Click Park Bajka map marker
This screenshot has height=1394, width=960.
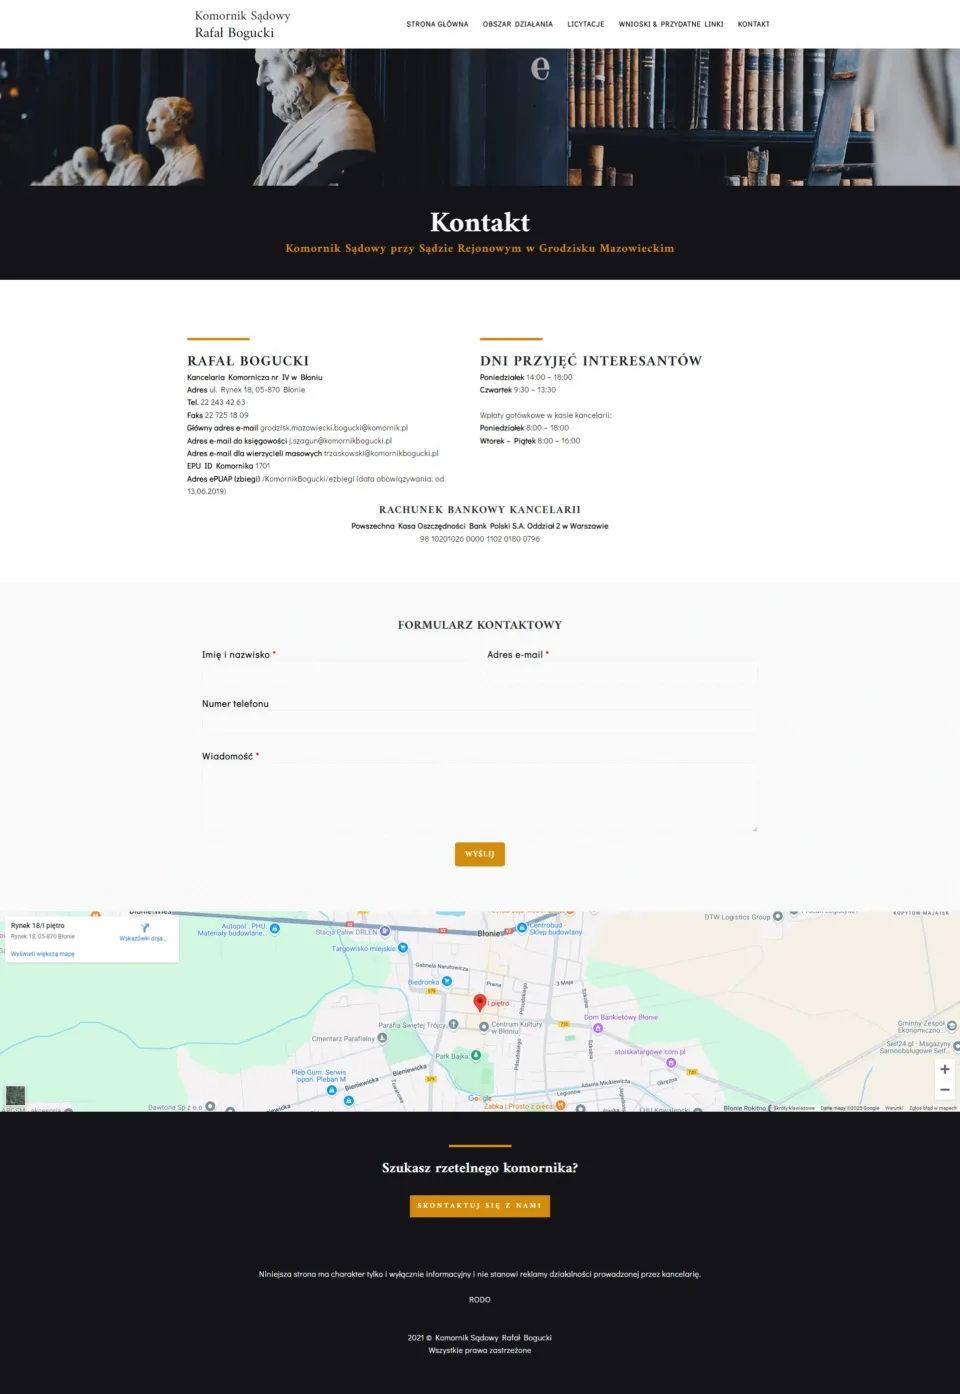476,1055
